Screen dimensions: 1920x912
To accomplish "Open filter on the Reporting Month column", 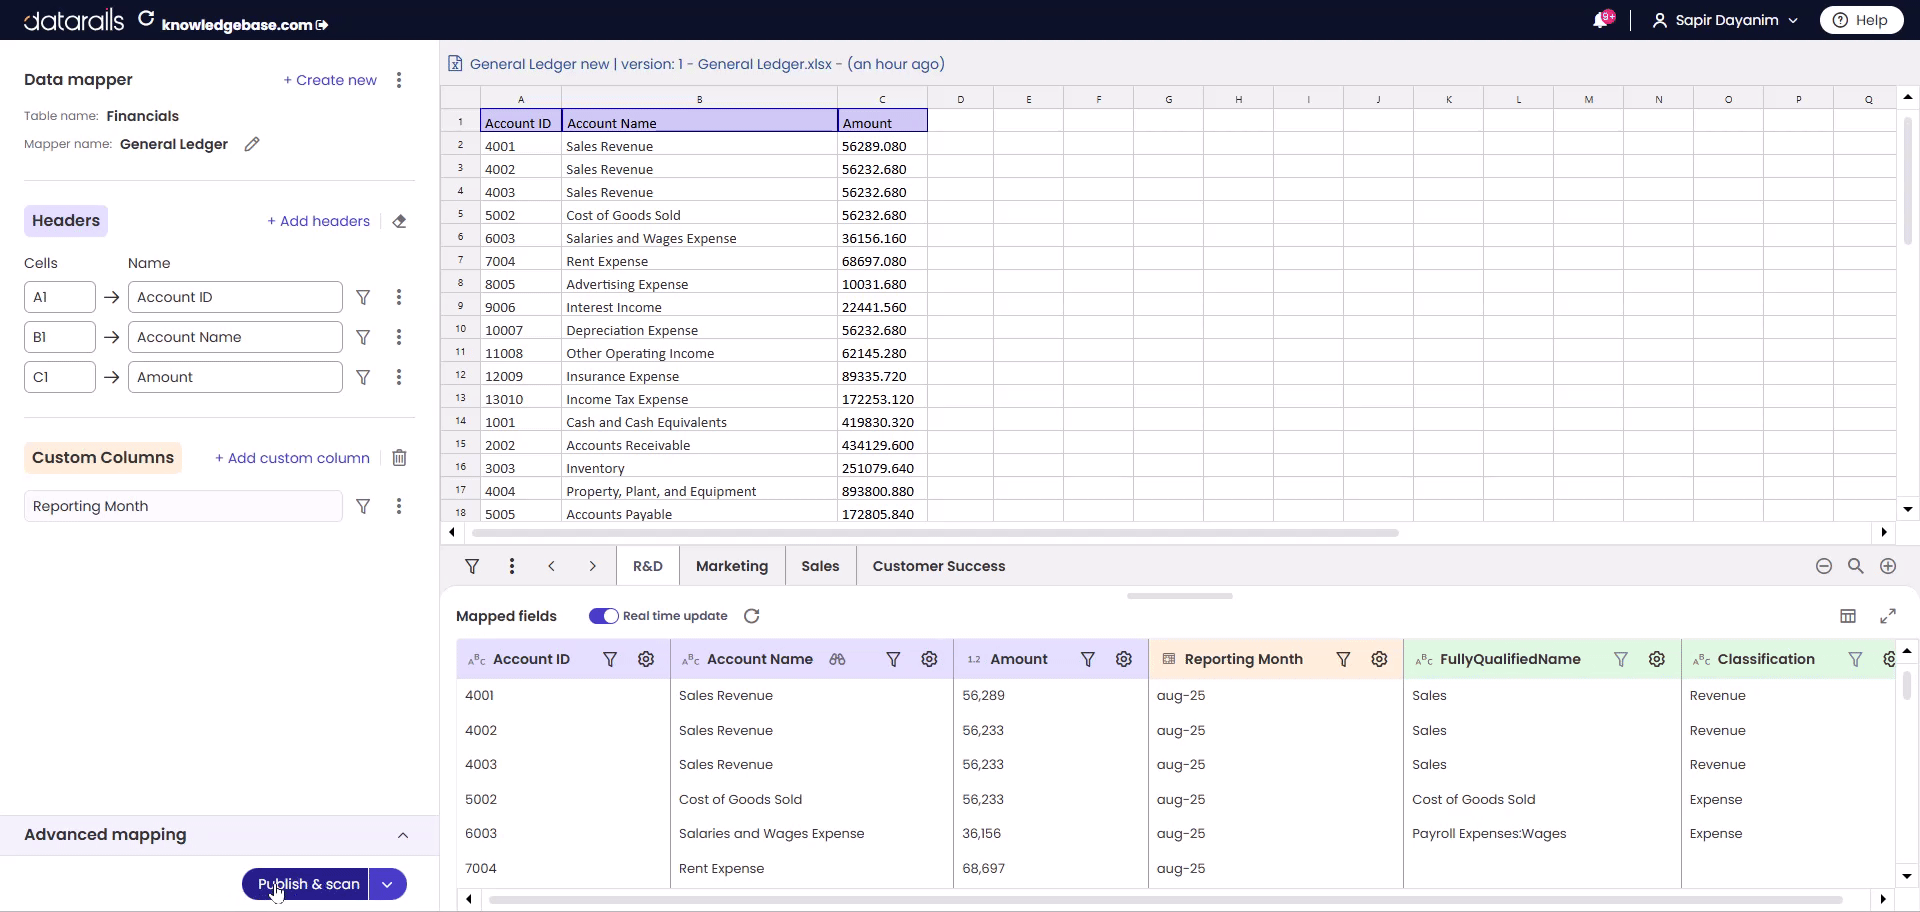I will (1343, 659).
